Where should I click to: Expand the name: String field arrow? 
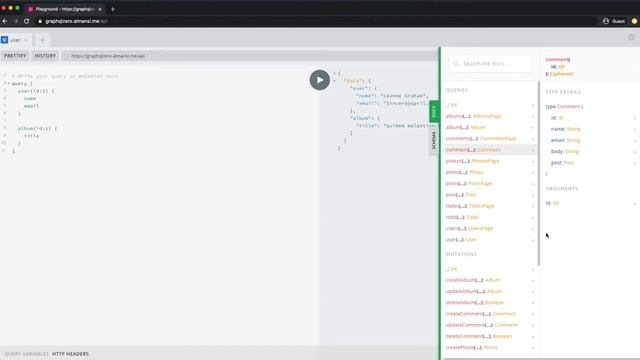(x=635, y=129)
